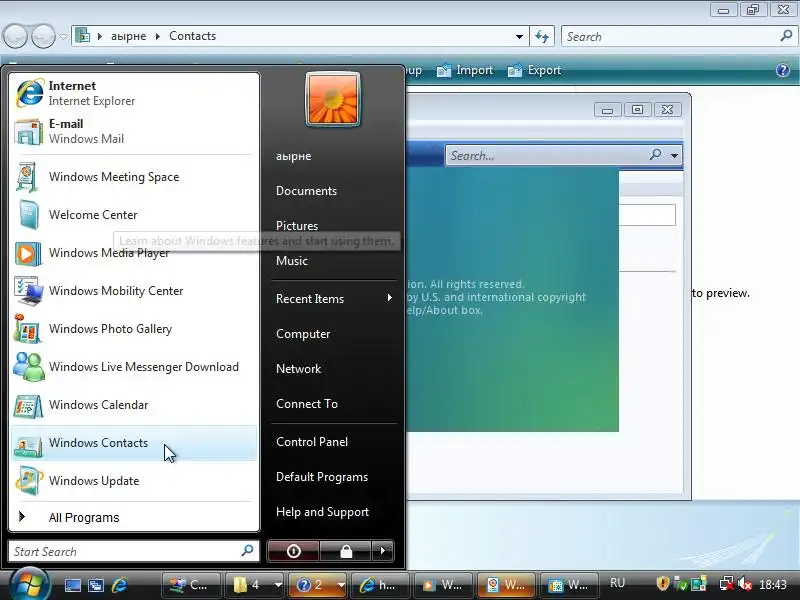Image resolution: width=800 pixels, height=600 pixels.
Task: Open address bar history dropdown
Action: coord(519,36)
